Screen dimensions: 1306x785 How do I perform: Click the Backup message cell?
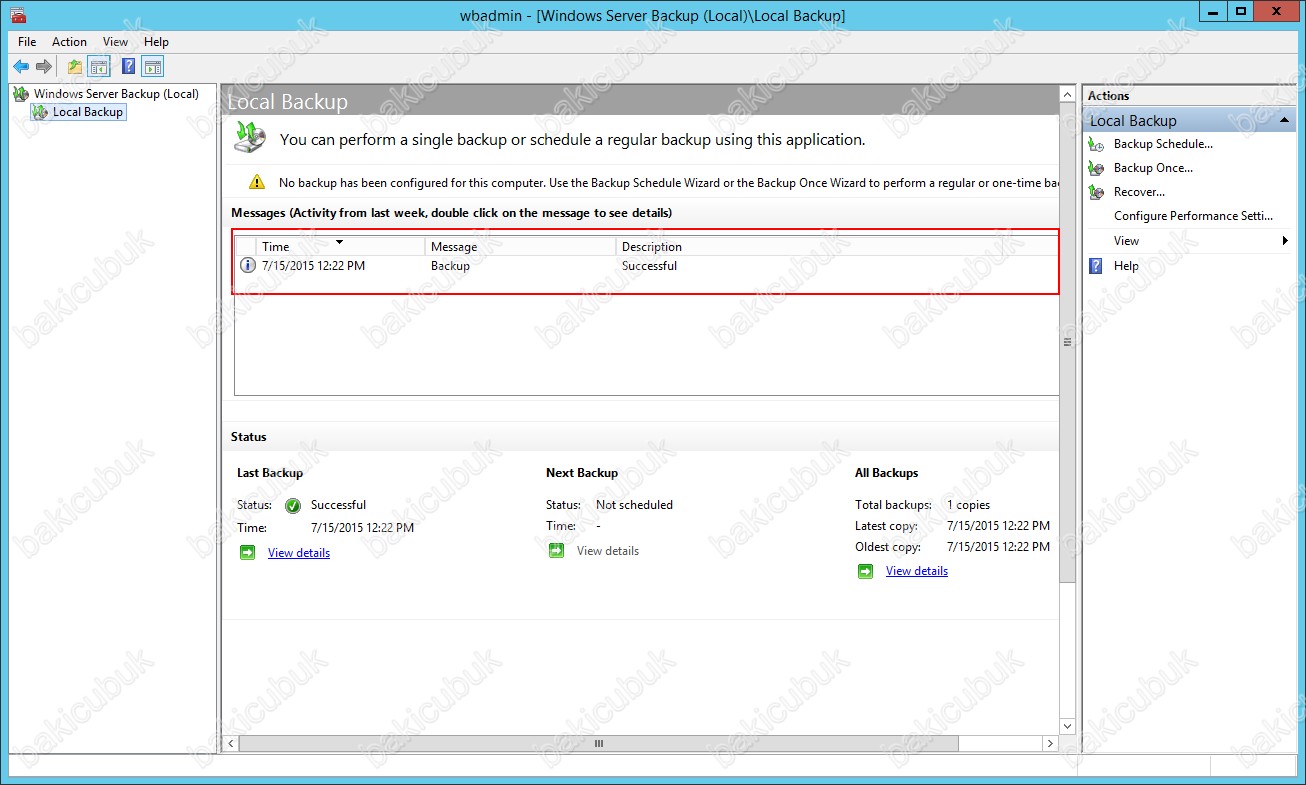450,266
